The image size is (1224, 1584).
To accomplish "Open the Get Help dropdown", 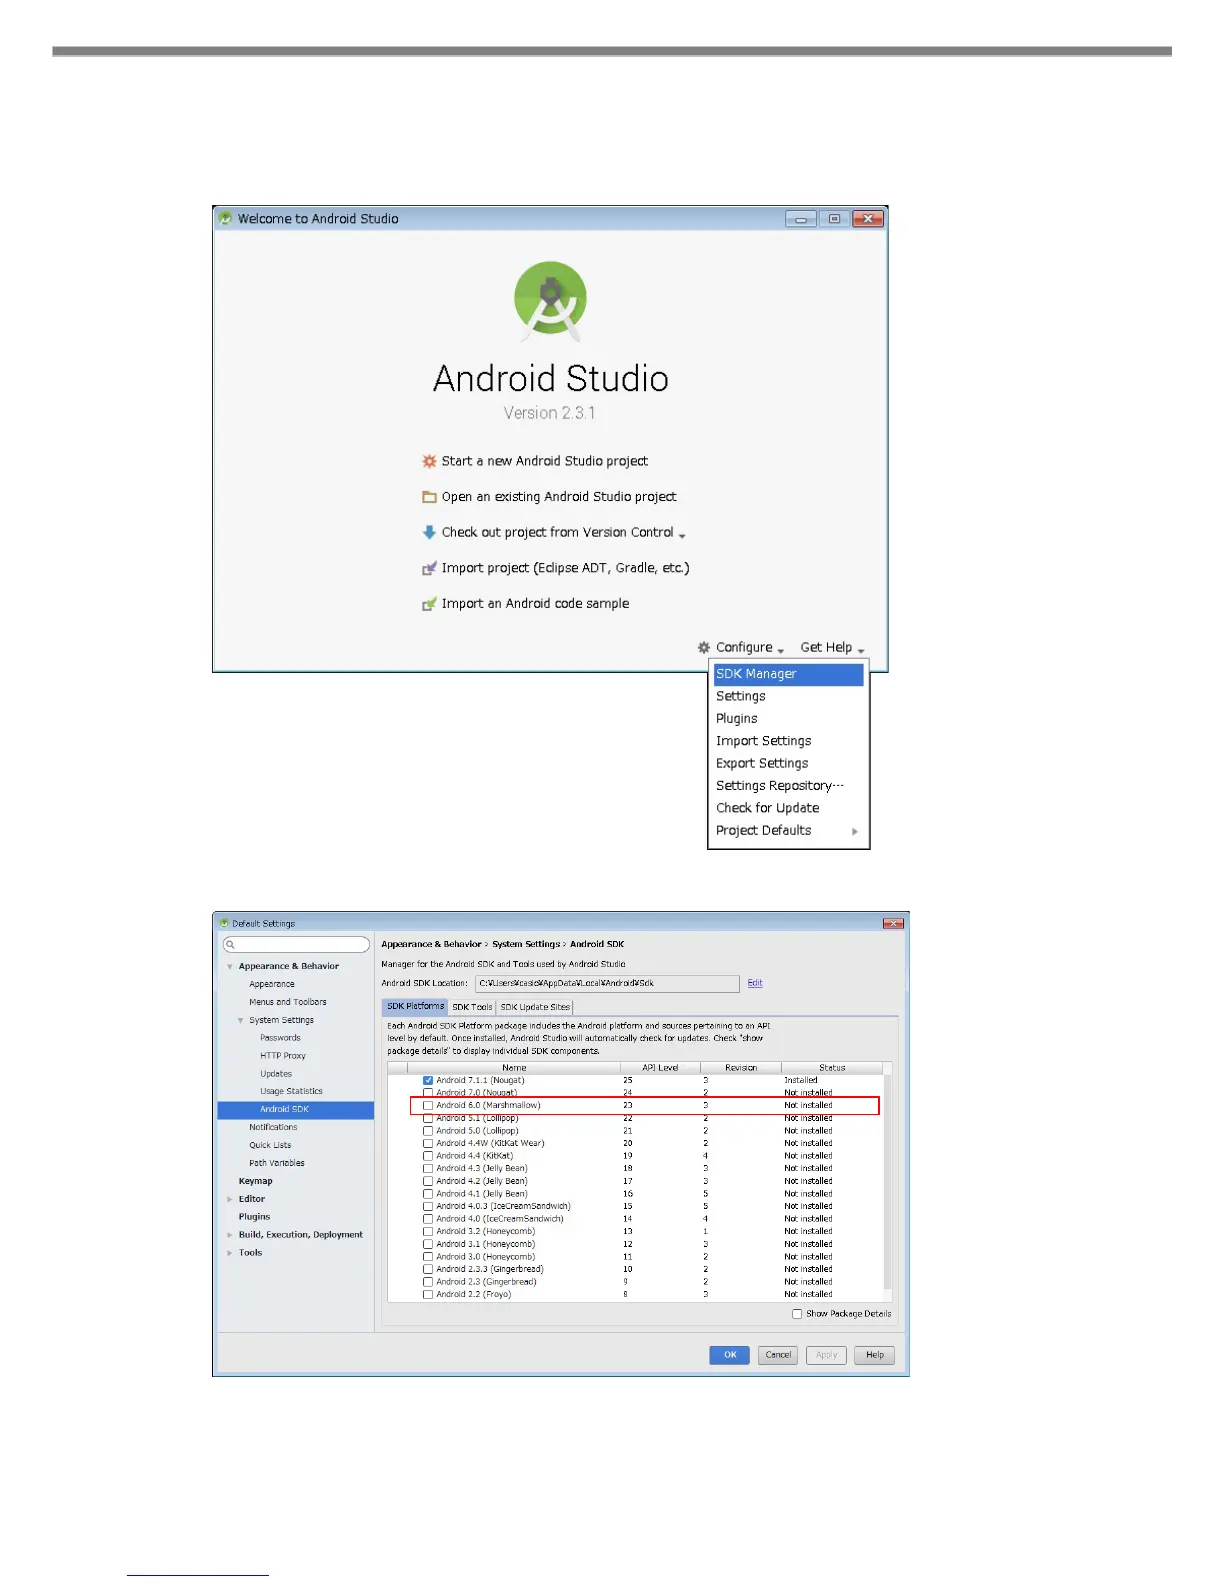I will [832, 648].
